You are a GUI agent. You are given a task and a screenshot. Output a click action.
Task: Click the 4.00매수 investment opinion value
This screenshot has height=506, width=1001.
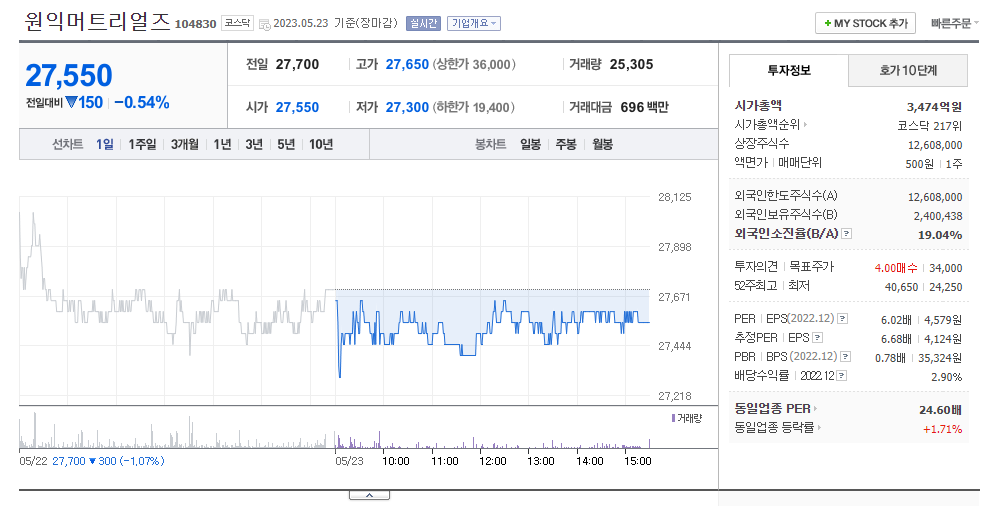click(896, 268)
